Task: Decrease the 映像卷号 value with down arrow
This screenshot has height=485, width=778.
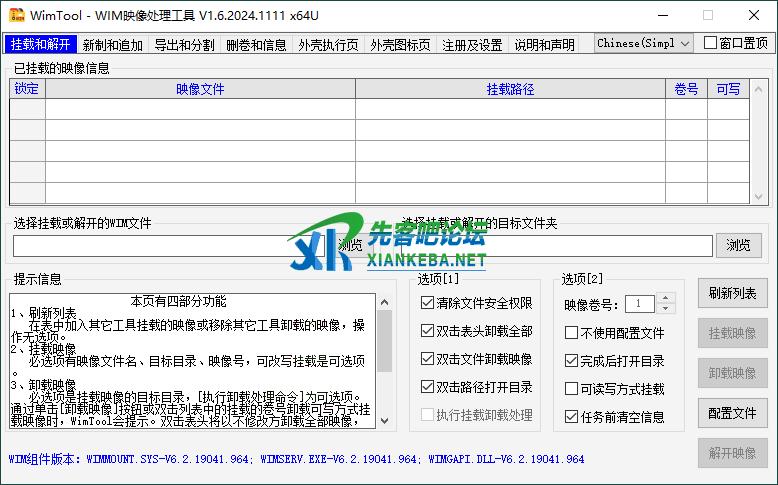Action: point(667,309)
